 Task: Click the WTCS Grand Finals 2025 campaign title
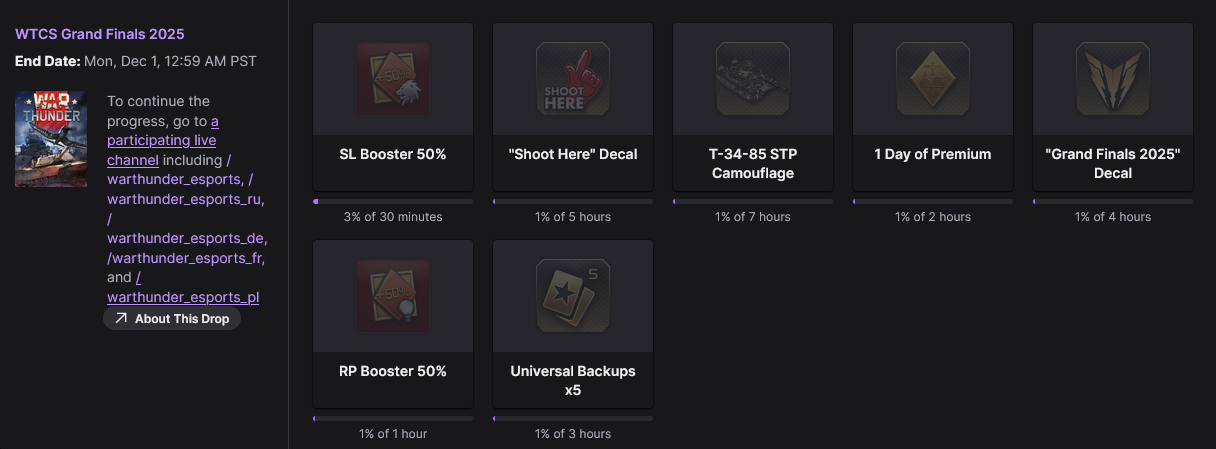(99, 34)
